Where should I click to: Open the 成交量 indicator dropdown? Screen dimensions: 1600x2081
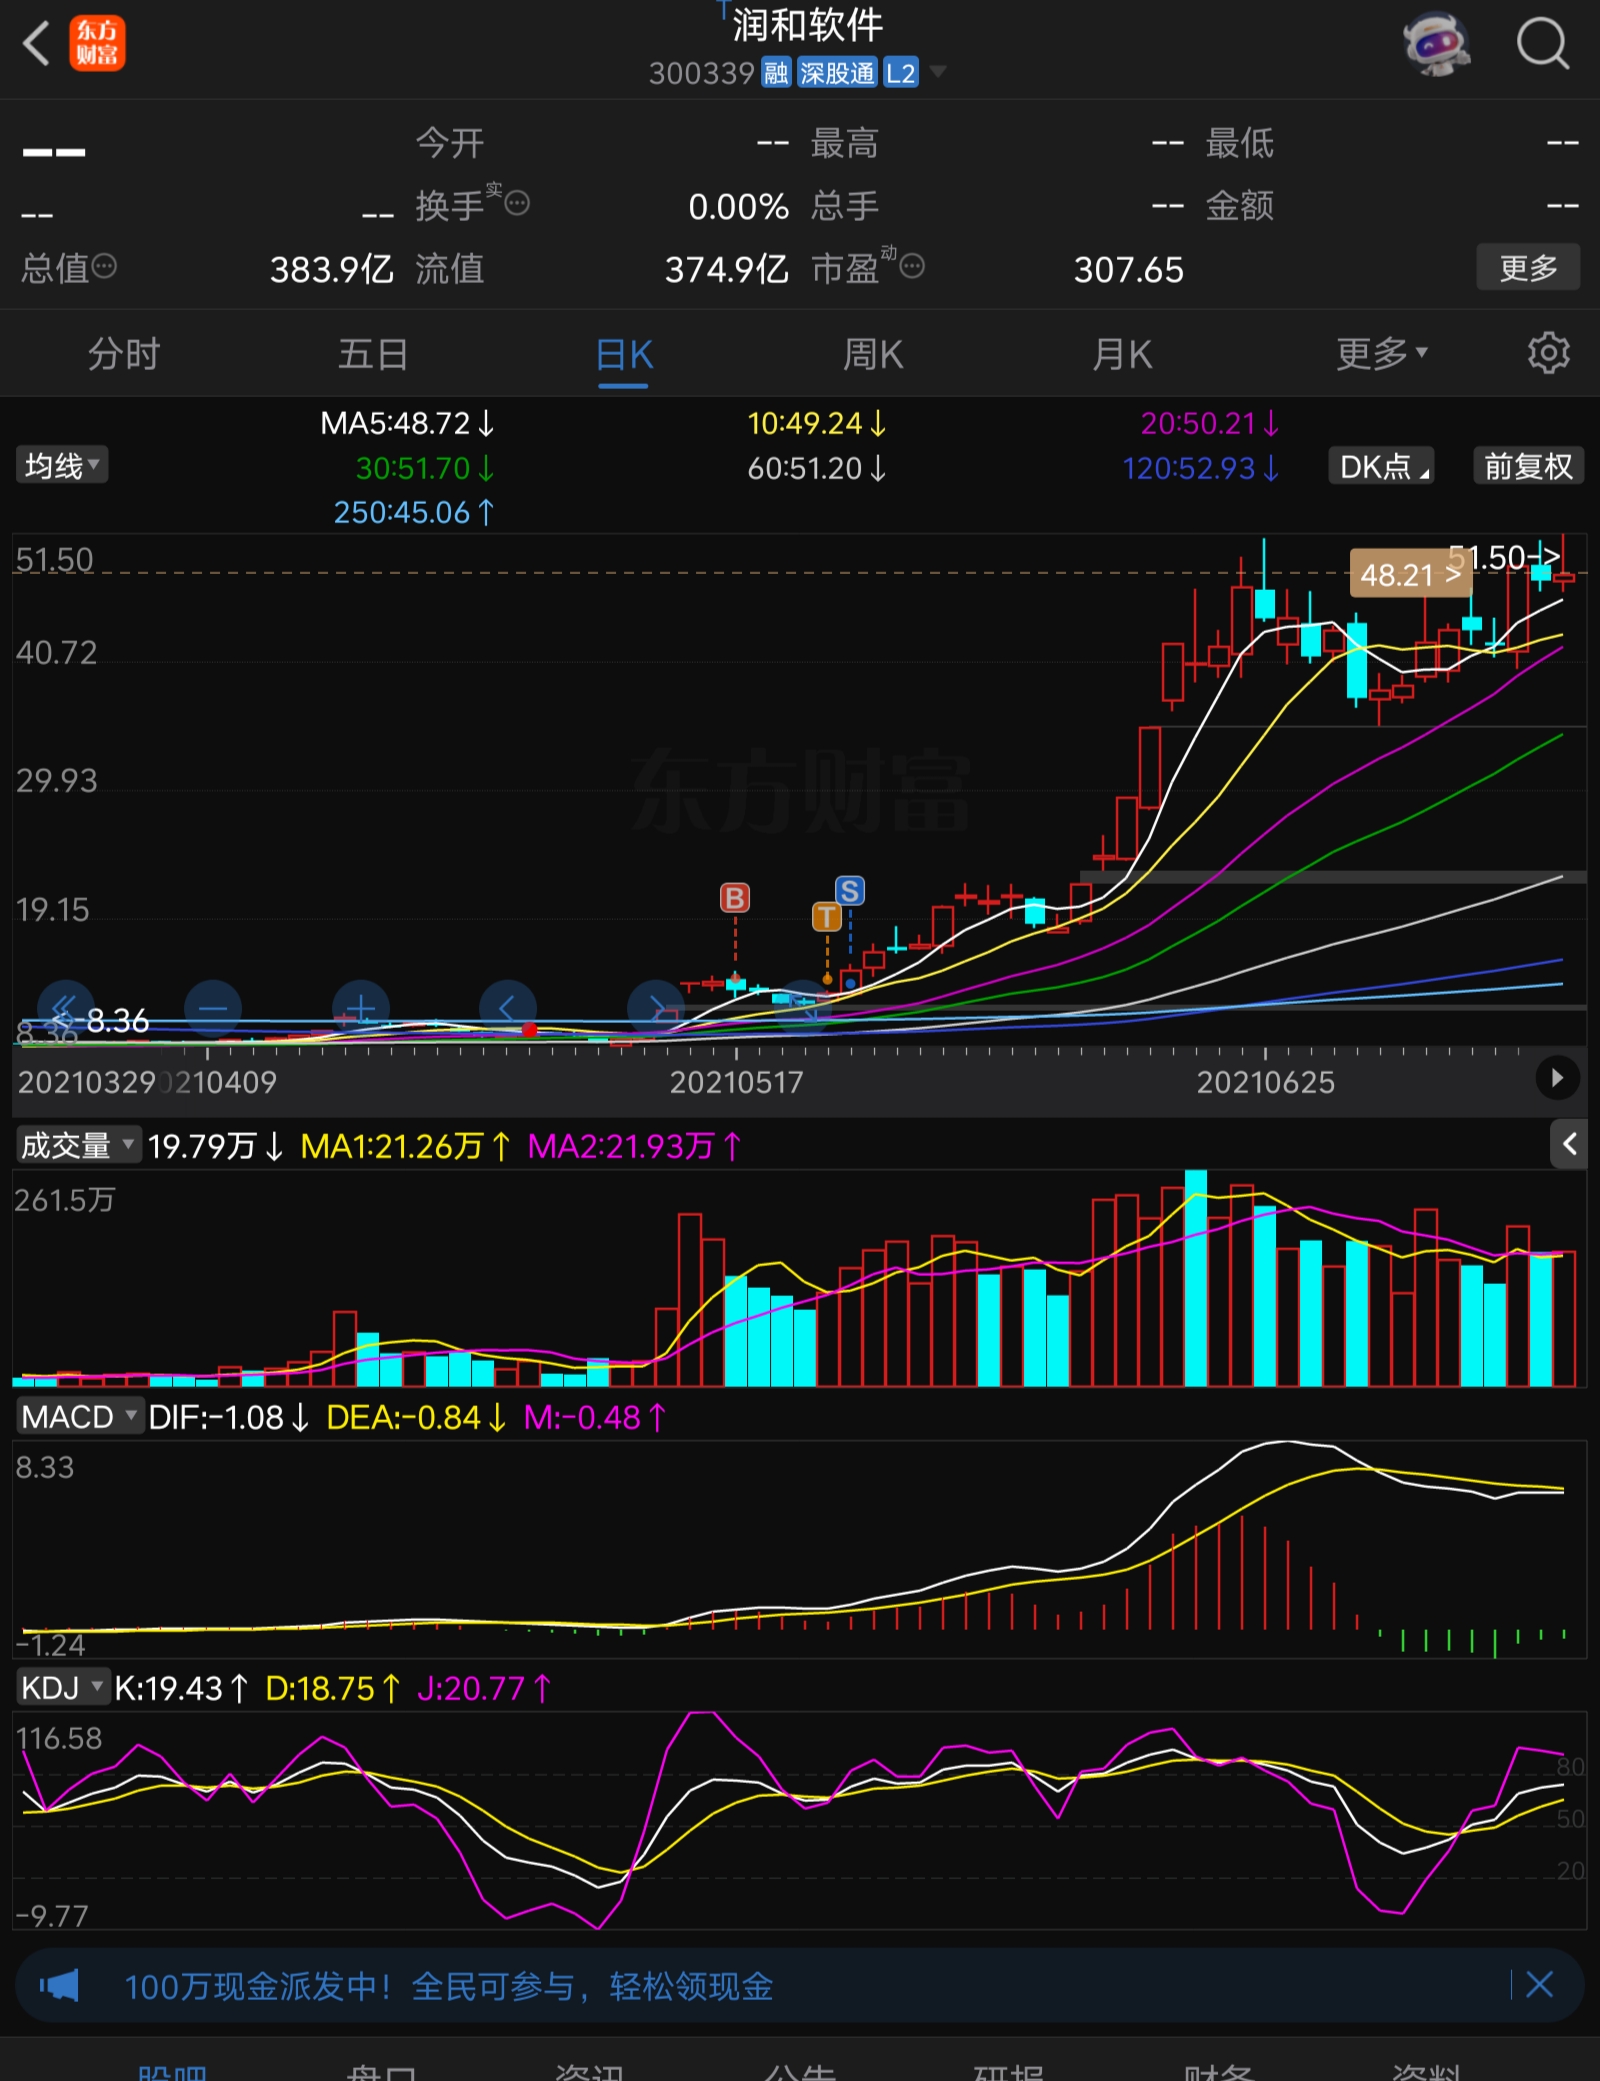pos(78,1145)
